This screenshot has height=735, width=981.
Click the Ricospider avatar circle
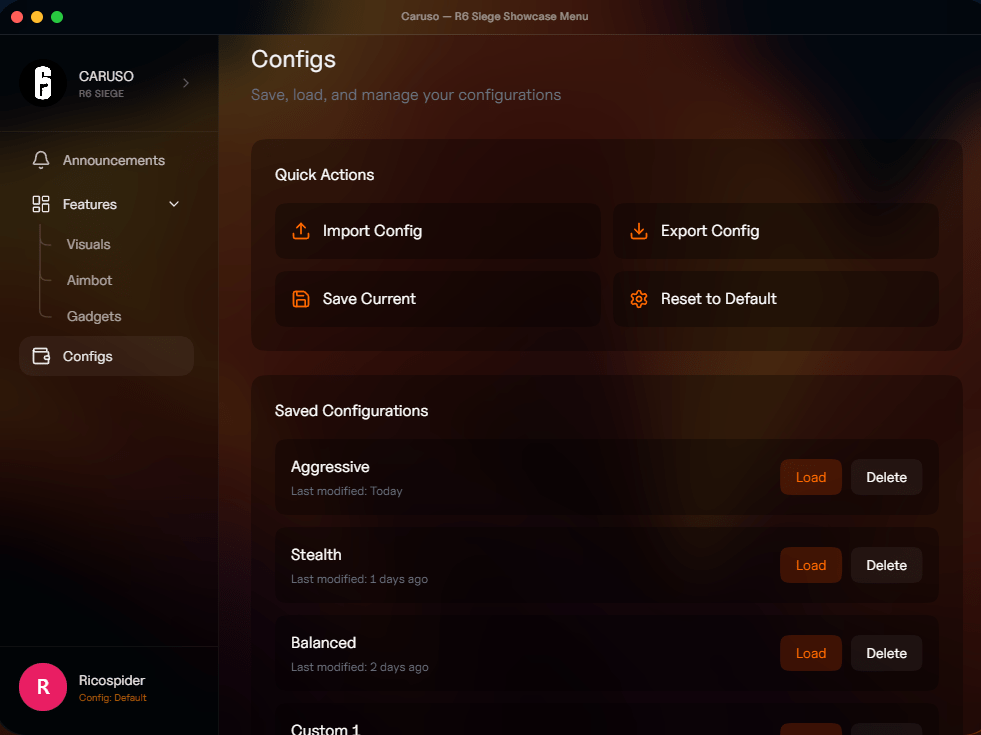click(43, 687)
